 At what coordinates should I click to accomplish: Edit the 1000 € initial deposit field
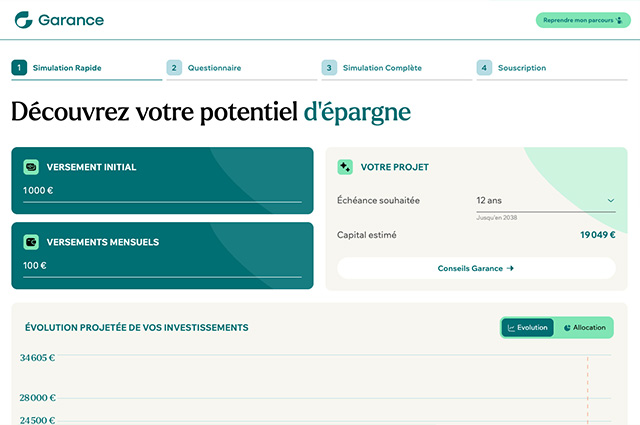coord(162,191)
